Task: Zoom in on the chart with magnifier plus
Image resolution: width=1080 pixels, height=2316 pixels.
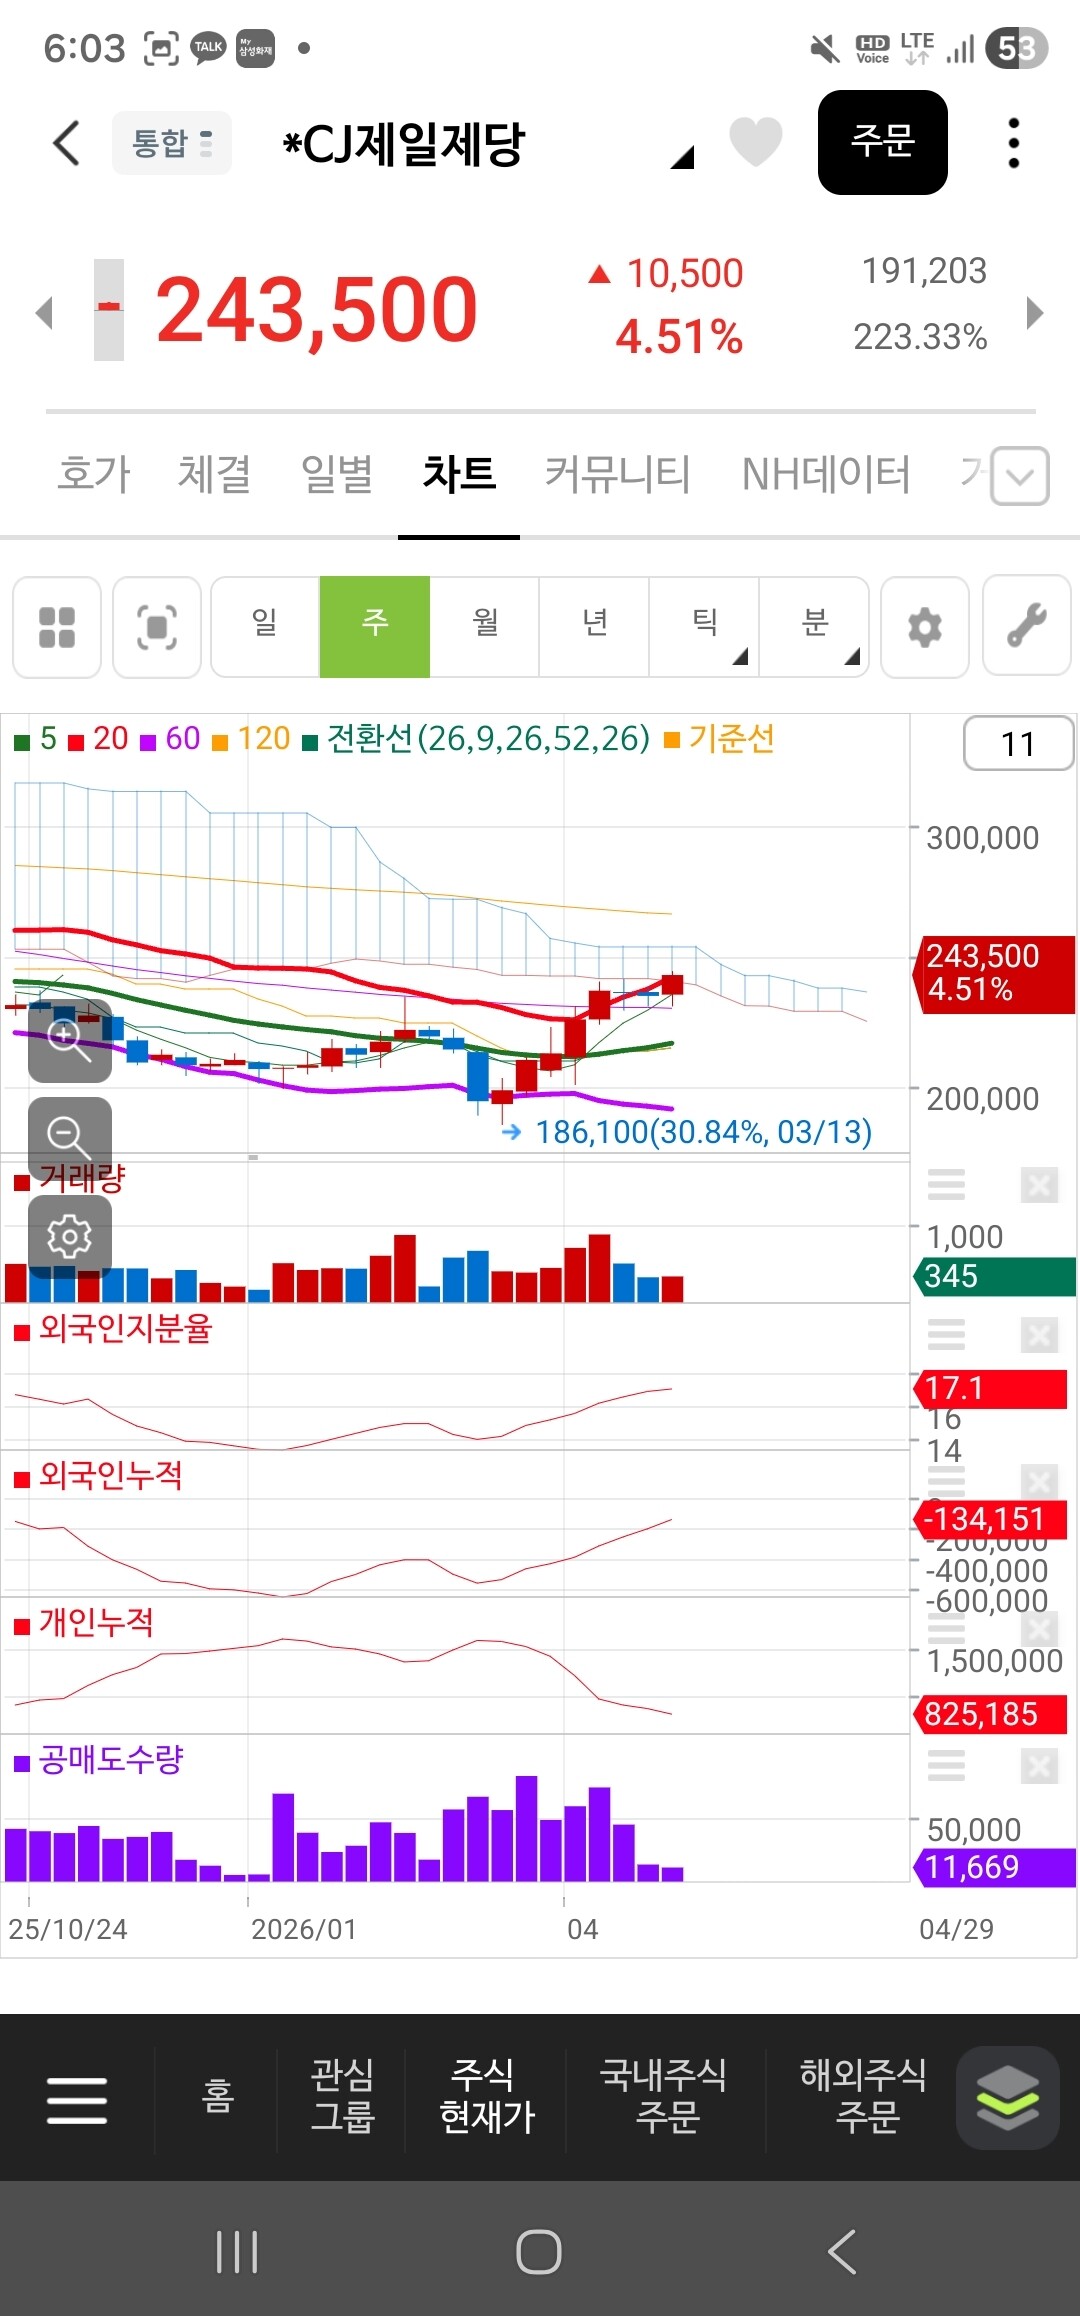Action: point(69,1040)
